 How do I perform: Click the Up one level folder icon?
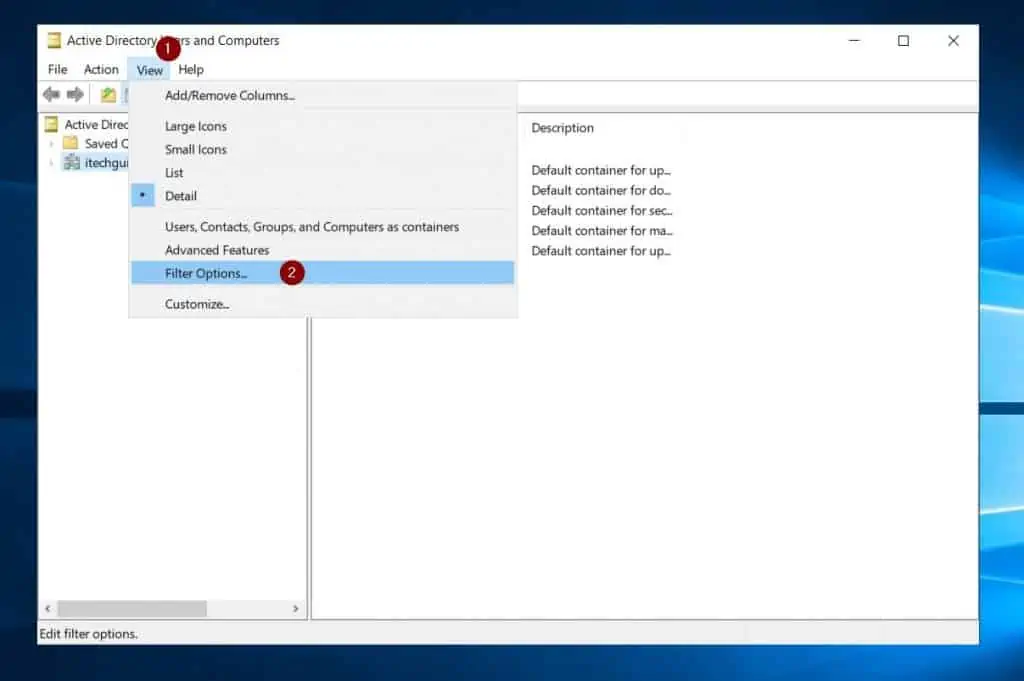[x=108, y=95]
